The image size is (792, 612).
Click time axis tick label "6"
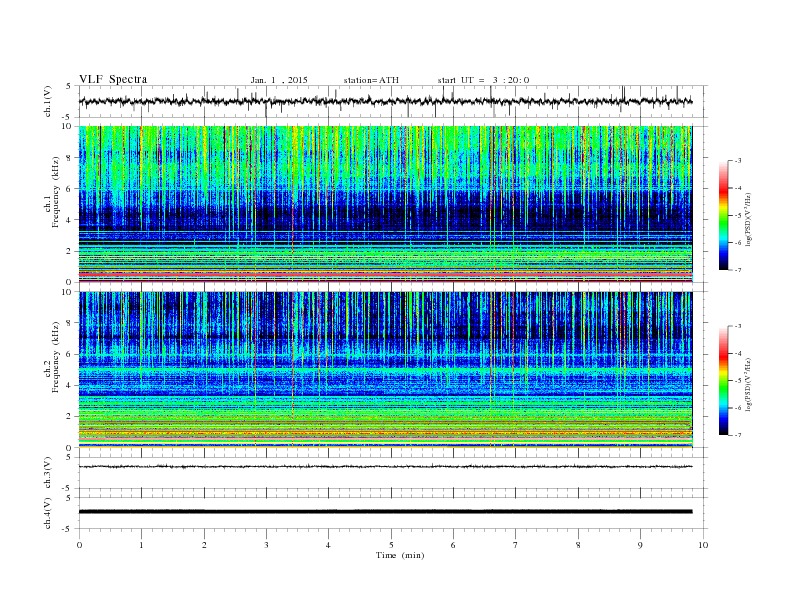click(453, 545)
